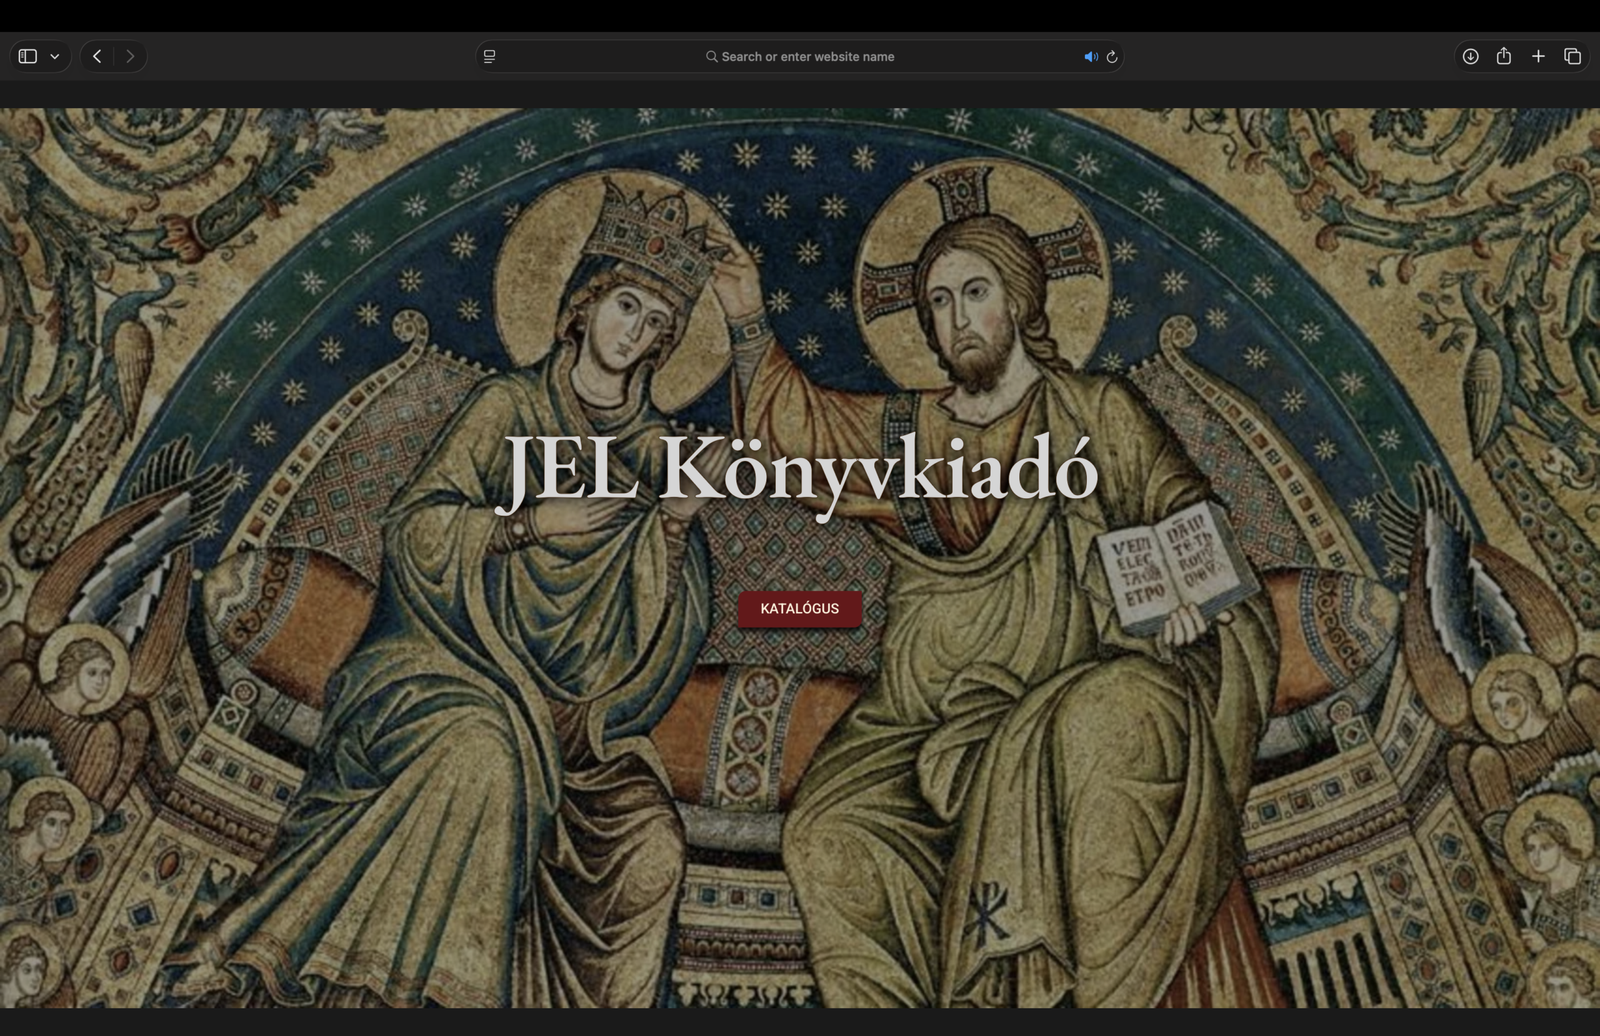Screen dimensions: 1600x1036
Task: Show the tab overview
Action: click(1572, 57)
